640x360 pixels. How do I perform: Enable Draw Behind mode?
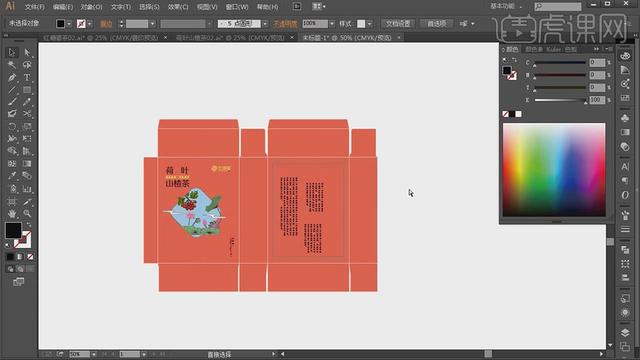pyautogui.click(x=20, y=269)
